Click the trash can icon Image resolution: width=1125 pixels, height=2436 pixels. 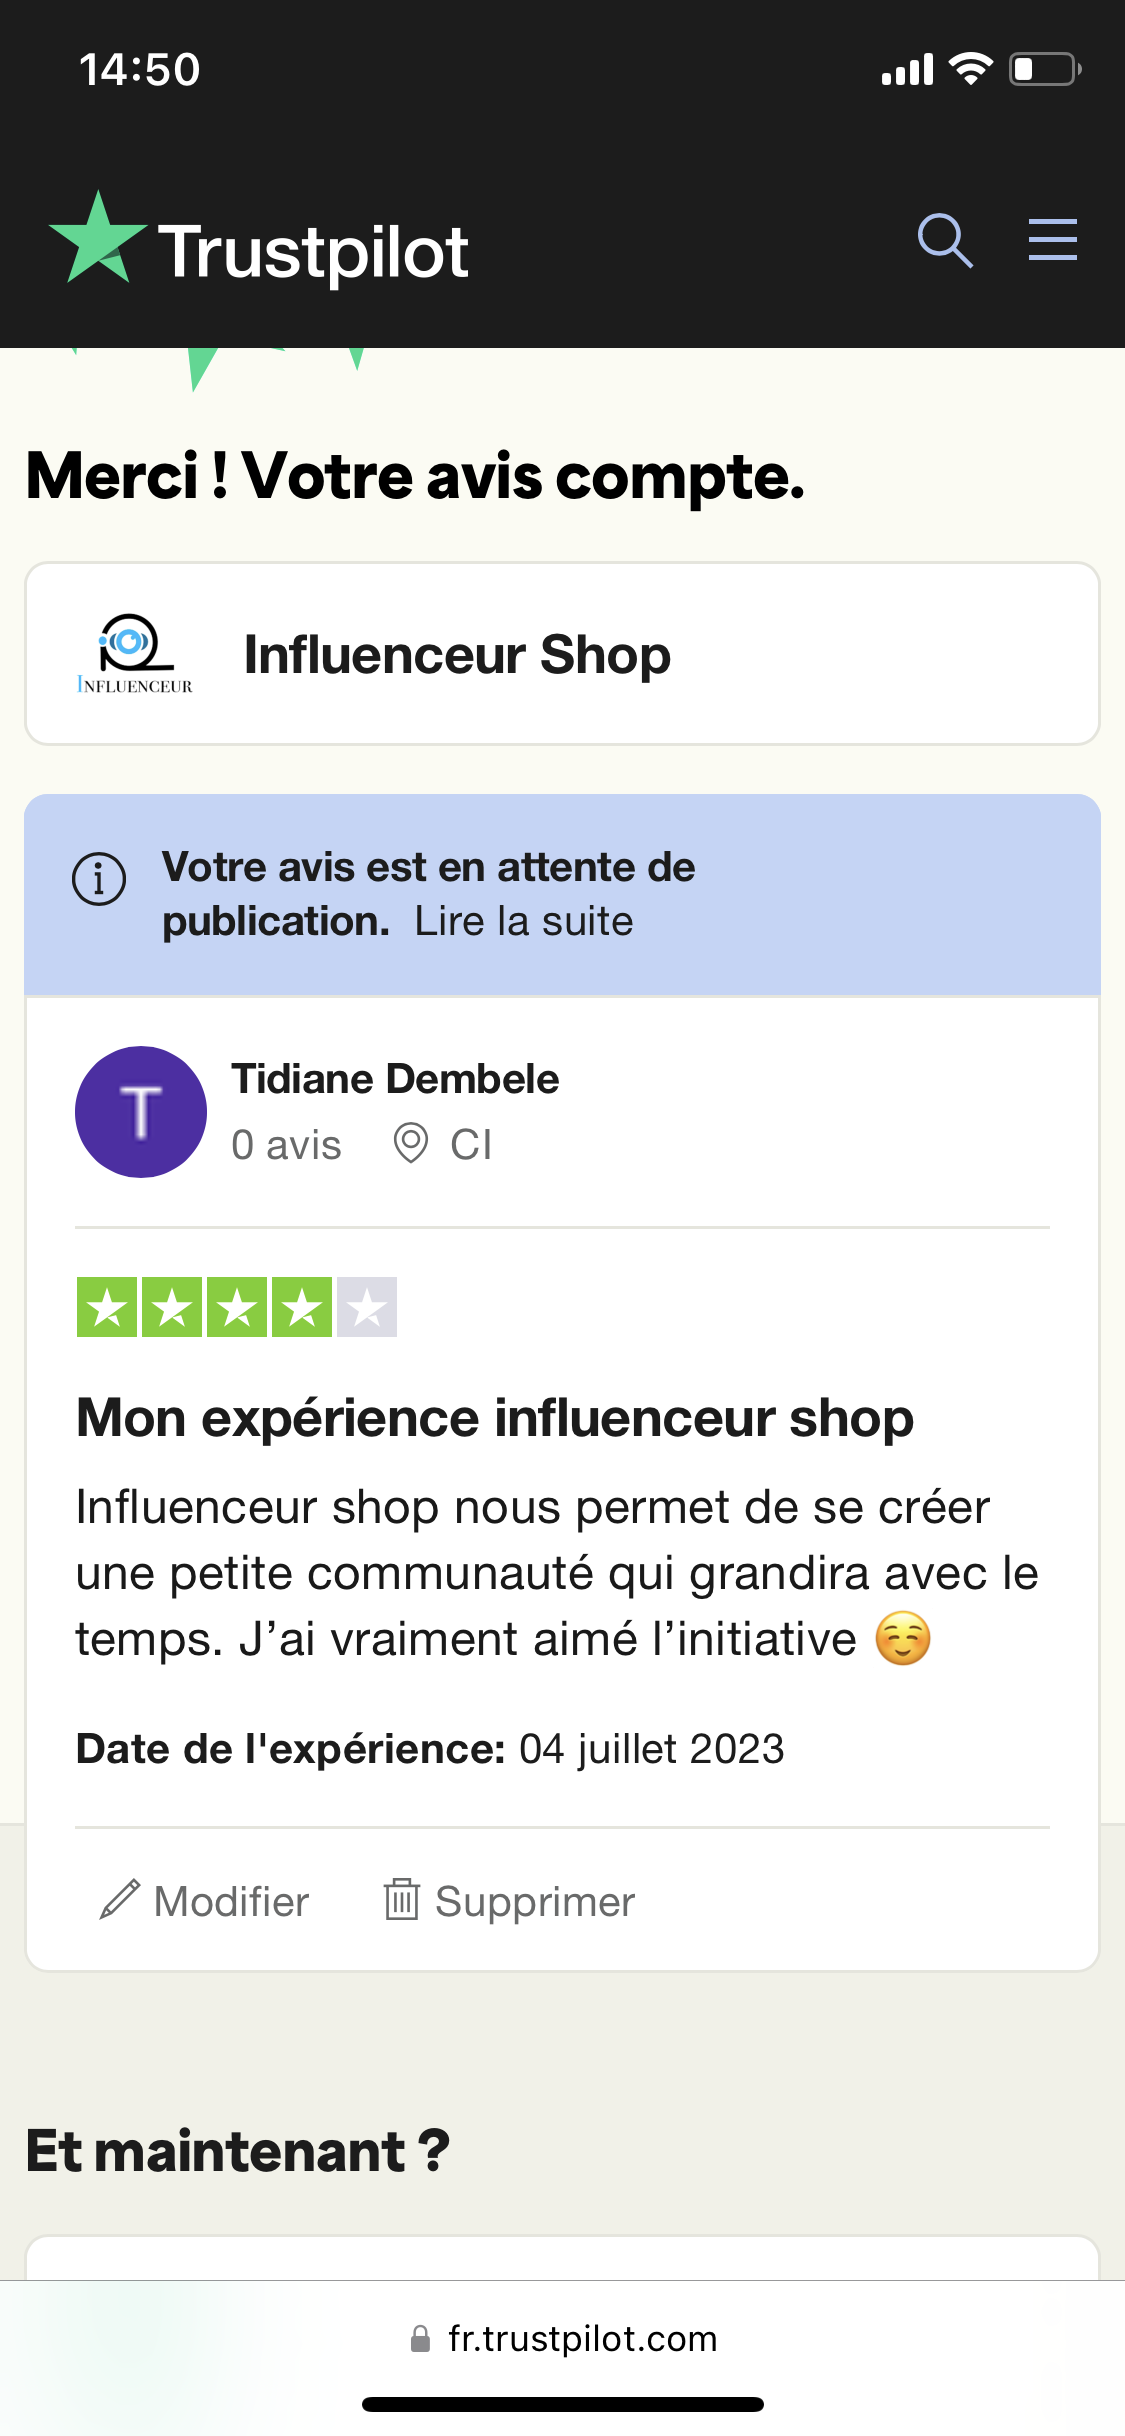click(402, 1899)
